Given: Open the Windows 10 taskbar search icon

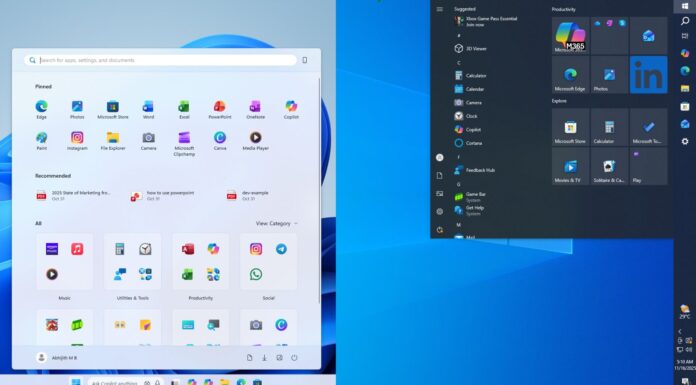Looking at the screenshot, I should point(685,21).
